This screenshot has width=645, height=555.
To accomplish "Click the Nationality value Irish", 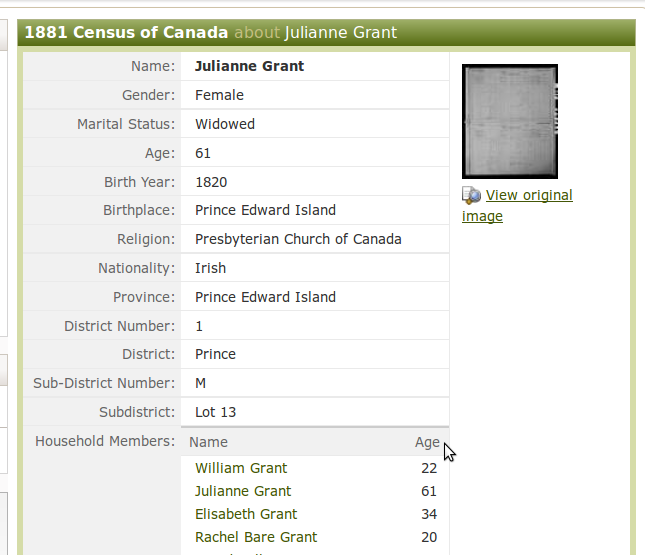I will 211,268.
